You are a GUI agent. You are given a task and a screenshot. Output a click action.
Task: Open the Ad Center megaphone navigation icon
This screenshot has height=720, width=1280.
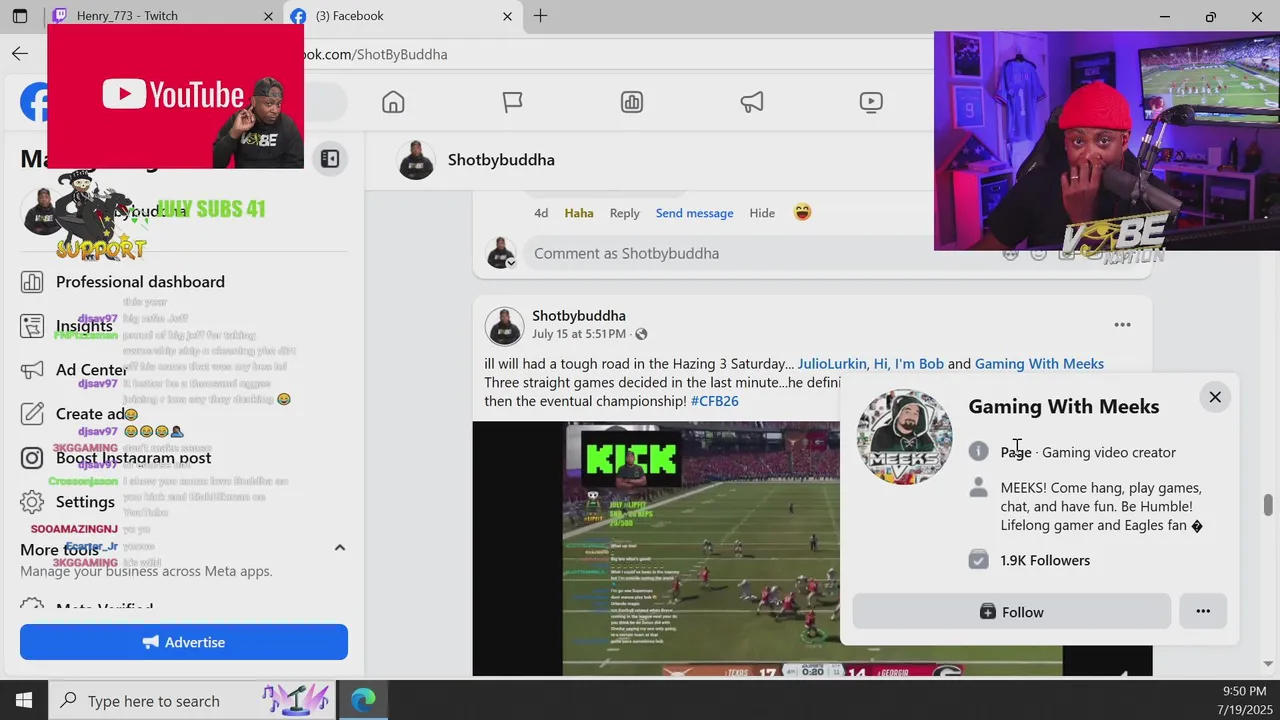pos(751,102)
